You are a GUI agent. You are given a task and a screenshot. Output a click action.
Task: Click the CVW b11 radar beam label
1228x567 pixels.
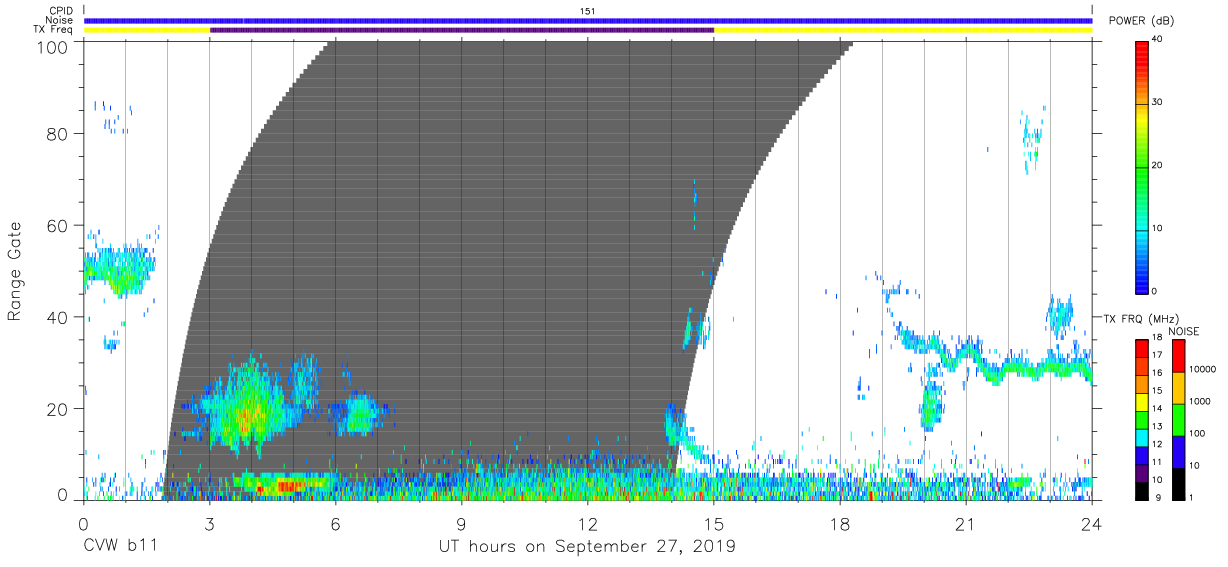tap(120, 547)
